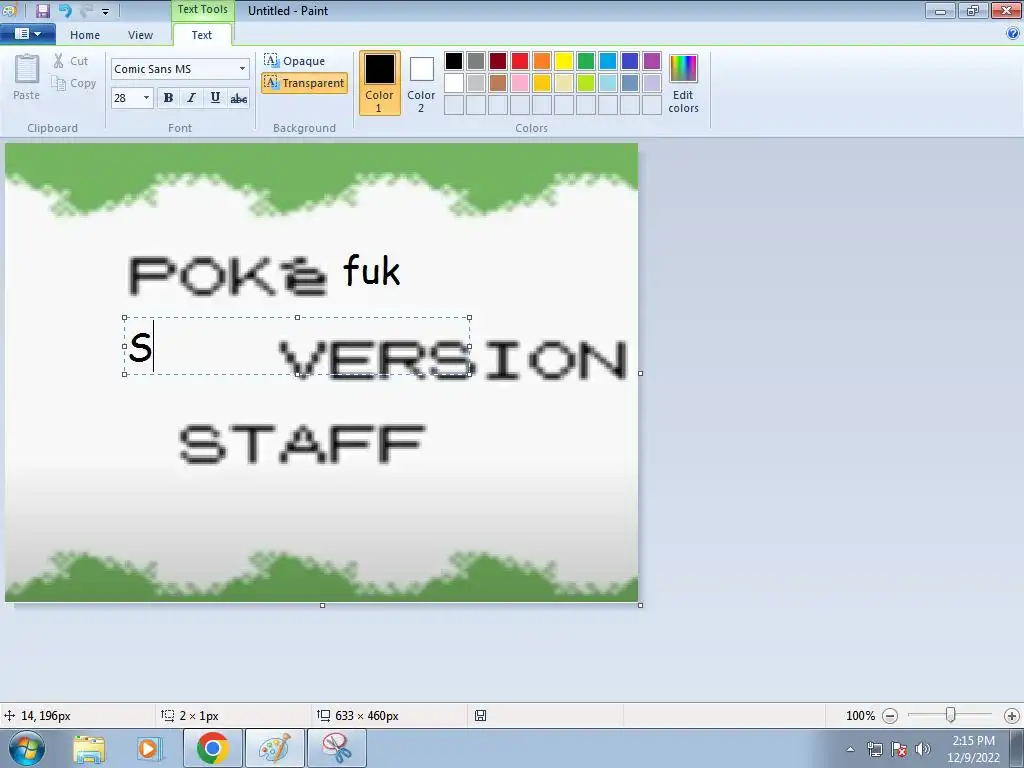The image size is (1024, 768).
Task: Pick the turquoise color swatch in top row
Action: tap(608, 61)
